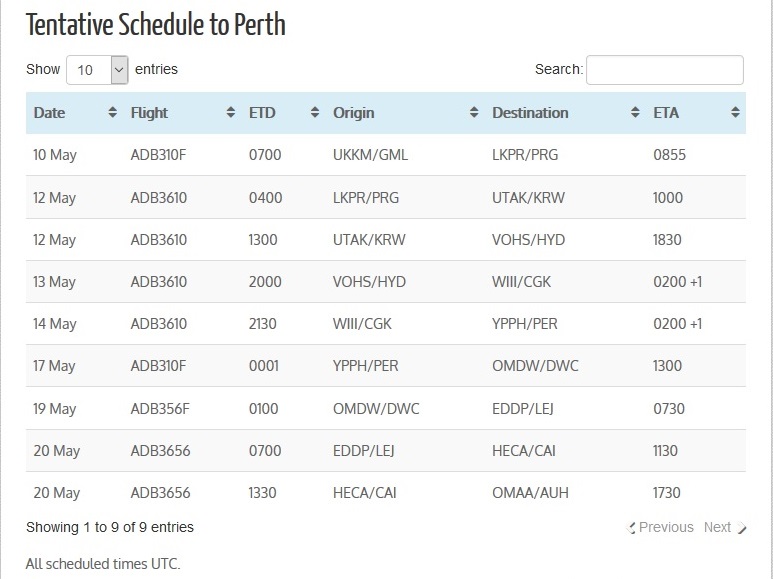Image resolution: width=773 pixels, height=579 pixels.
Task: Go to Previous page link
Action: click(660, 527)
